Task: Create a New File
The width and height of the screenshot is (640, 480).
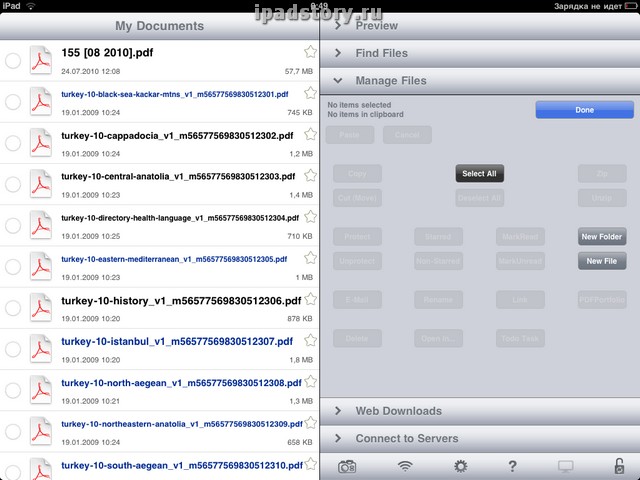Action: point(602,261)
